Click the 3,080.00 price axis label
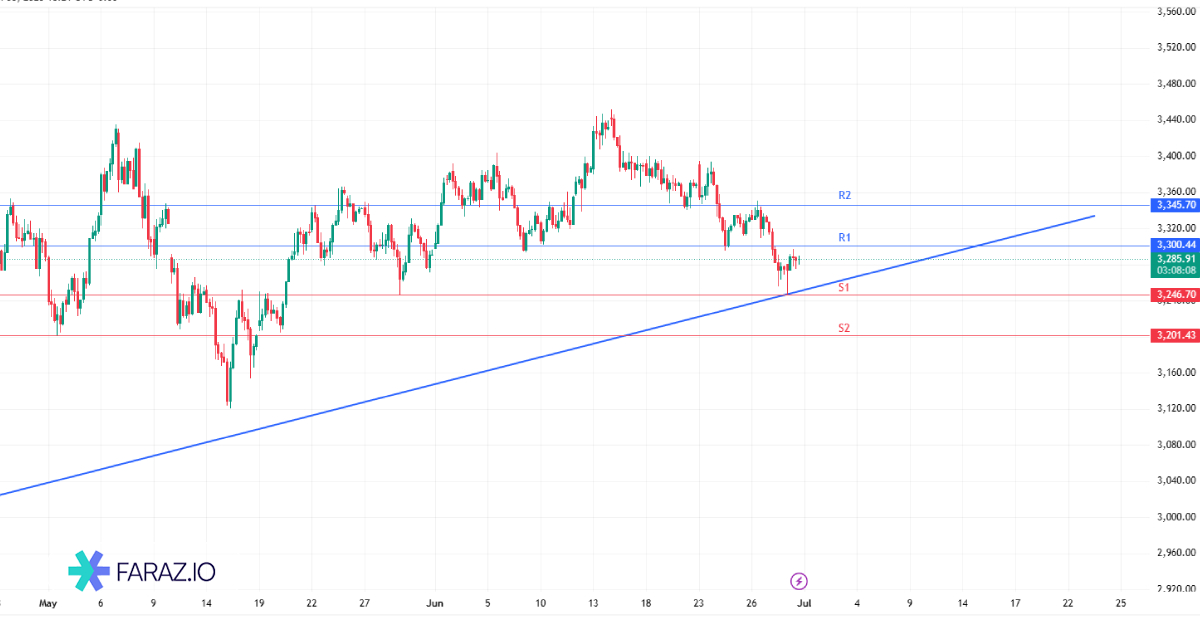Image resolution: width=1200 pixels, height=630 pixels. click(x=1177, y=444)
